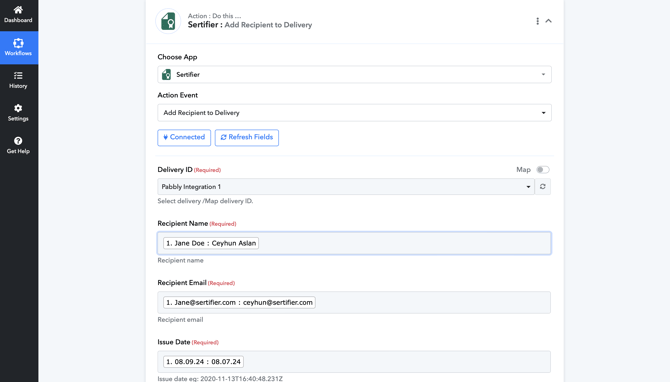The image size is (670, 382).
Task: Refresh the Delivery ID list icon
Action: [x=543, y=187]
